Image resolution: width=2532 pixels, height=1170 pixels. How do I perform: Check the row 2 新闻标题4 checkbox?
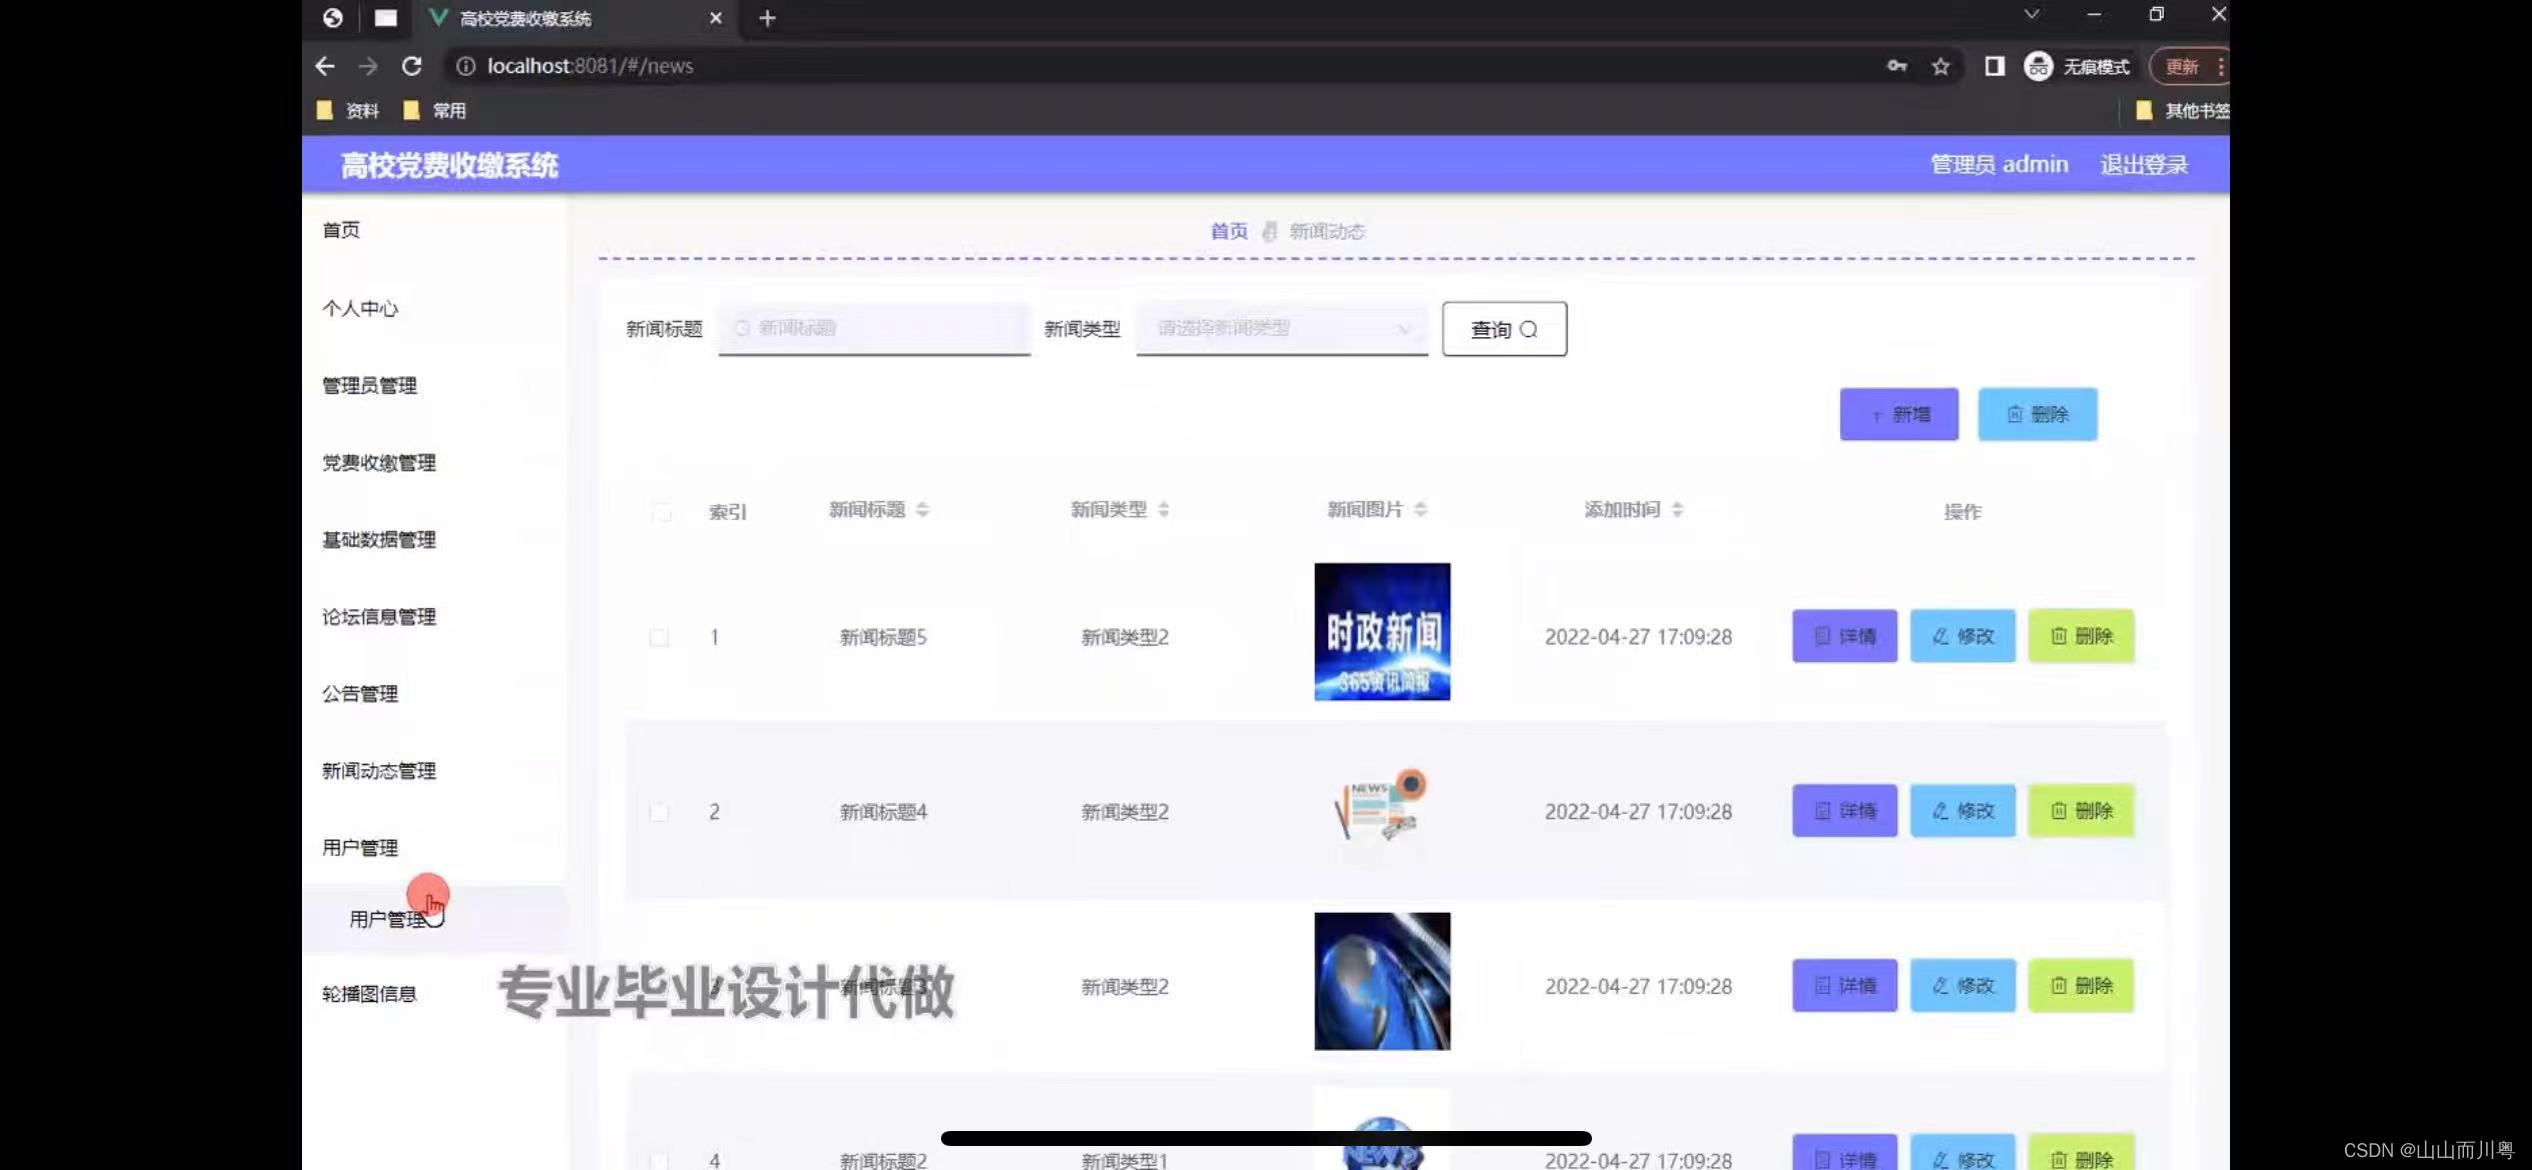[x=658, y=812]
